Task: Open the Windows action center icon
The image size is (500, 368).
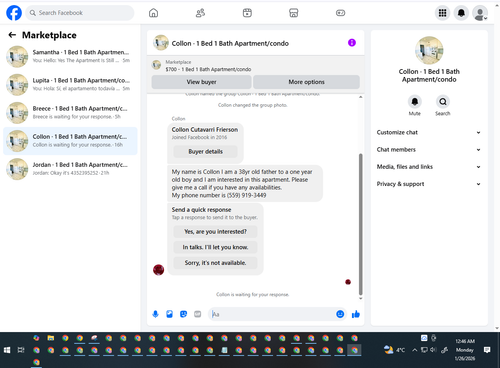Action: [487, 350]
